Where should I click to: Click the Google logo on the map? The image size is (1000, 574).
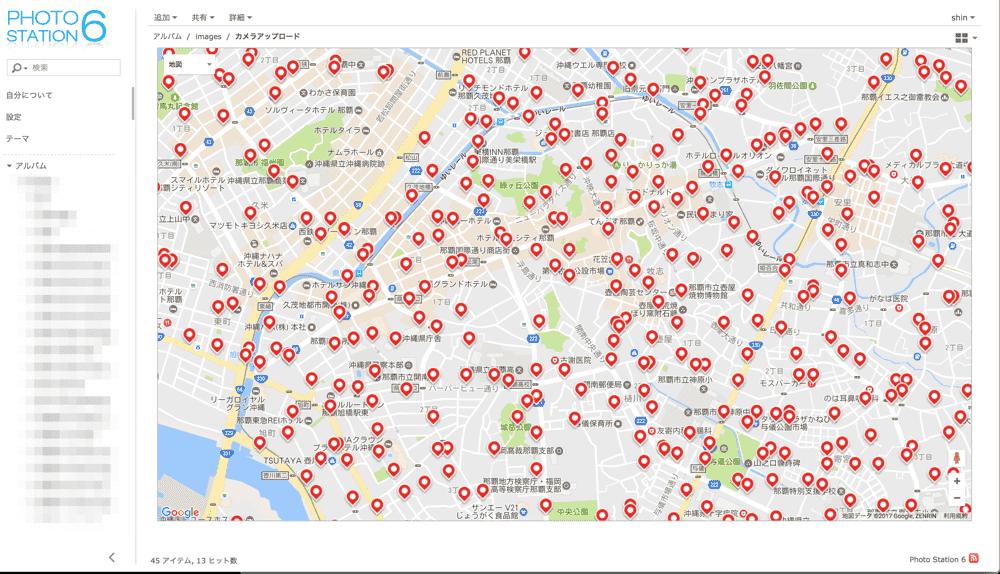pyautogui.click(x=180, y=512)
